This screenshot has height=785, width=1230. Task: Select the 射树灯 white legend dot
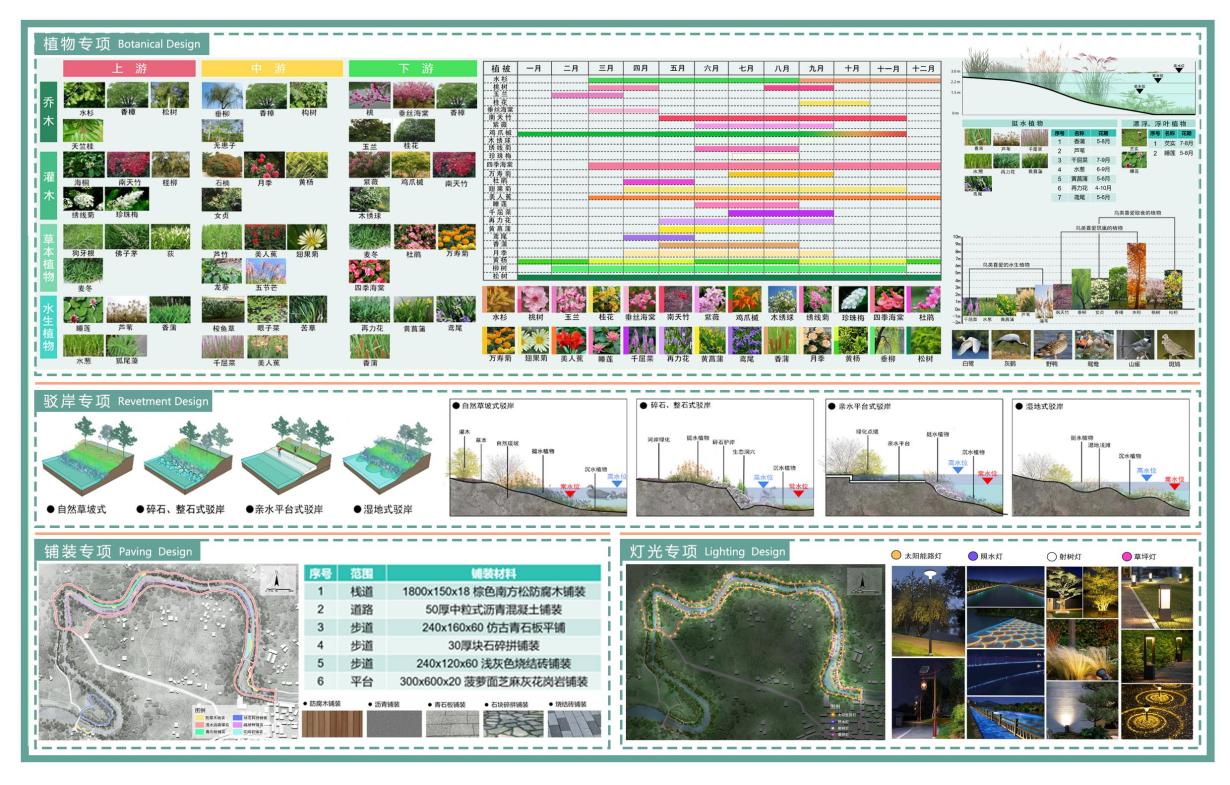point(1051,555)
